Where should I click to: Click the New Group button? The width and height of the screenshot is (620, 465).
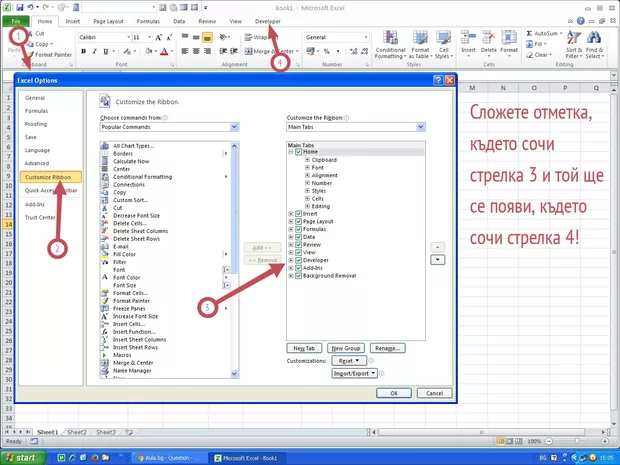click(345, 348)
